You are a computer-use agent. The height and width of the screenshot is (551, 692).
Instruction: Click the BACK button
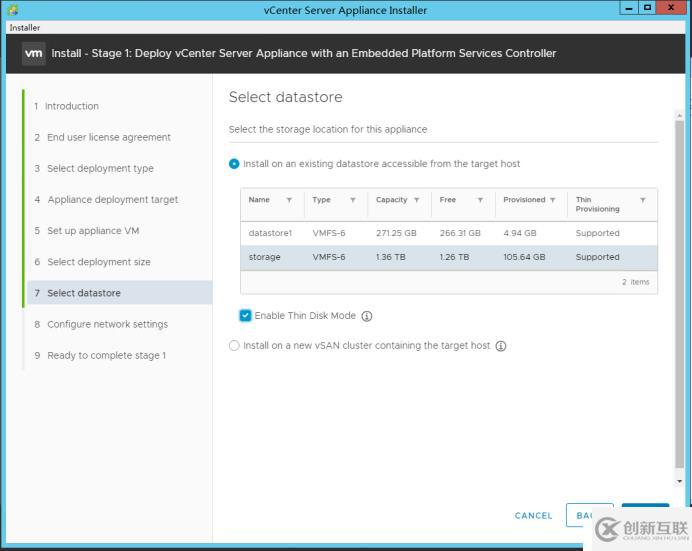590,515
